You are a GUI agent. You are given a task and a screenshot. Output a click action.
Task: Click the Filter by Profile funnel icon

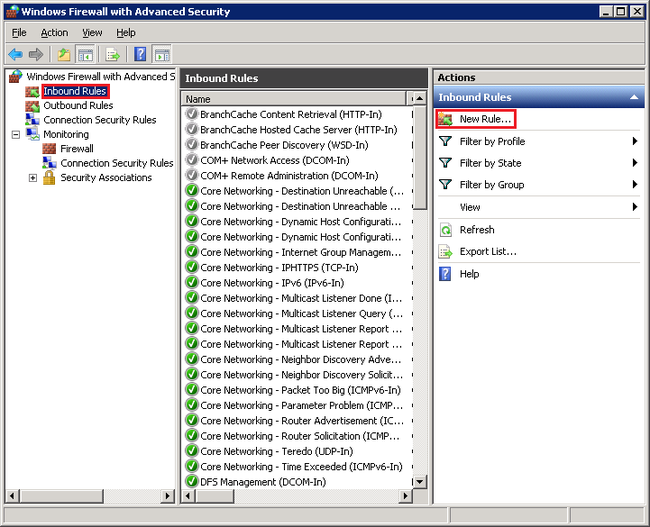(446, 141)
